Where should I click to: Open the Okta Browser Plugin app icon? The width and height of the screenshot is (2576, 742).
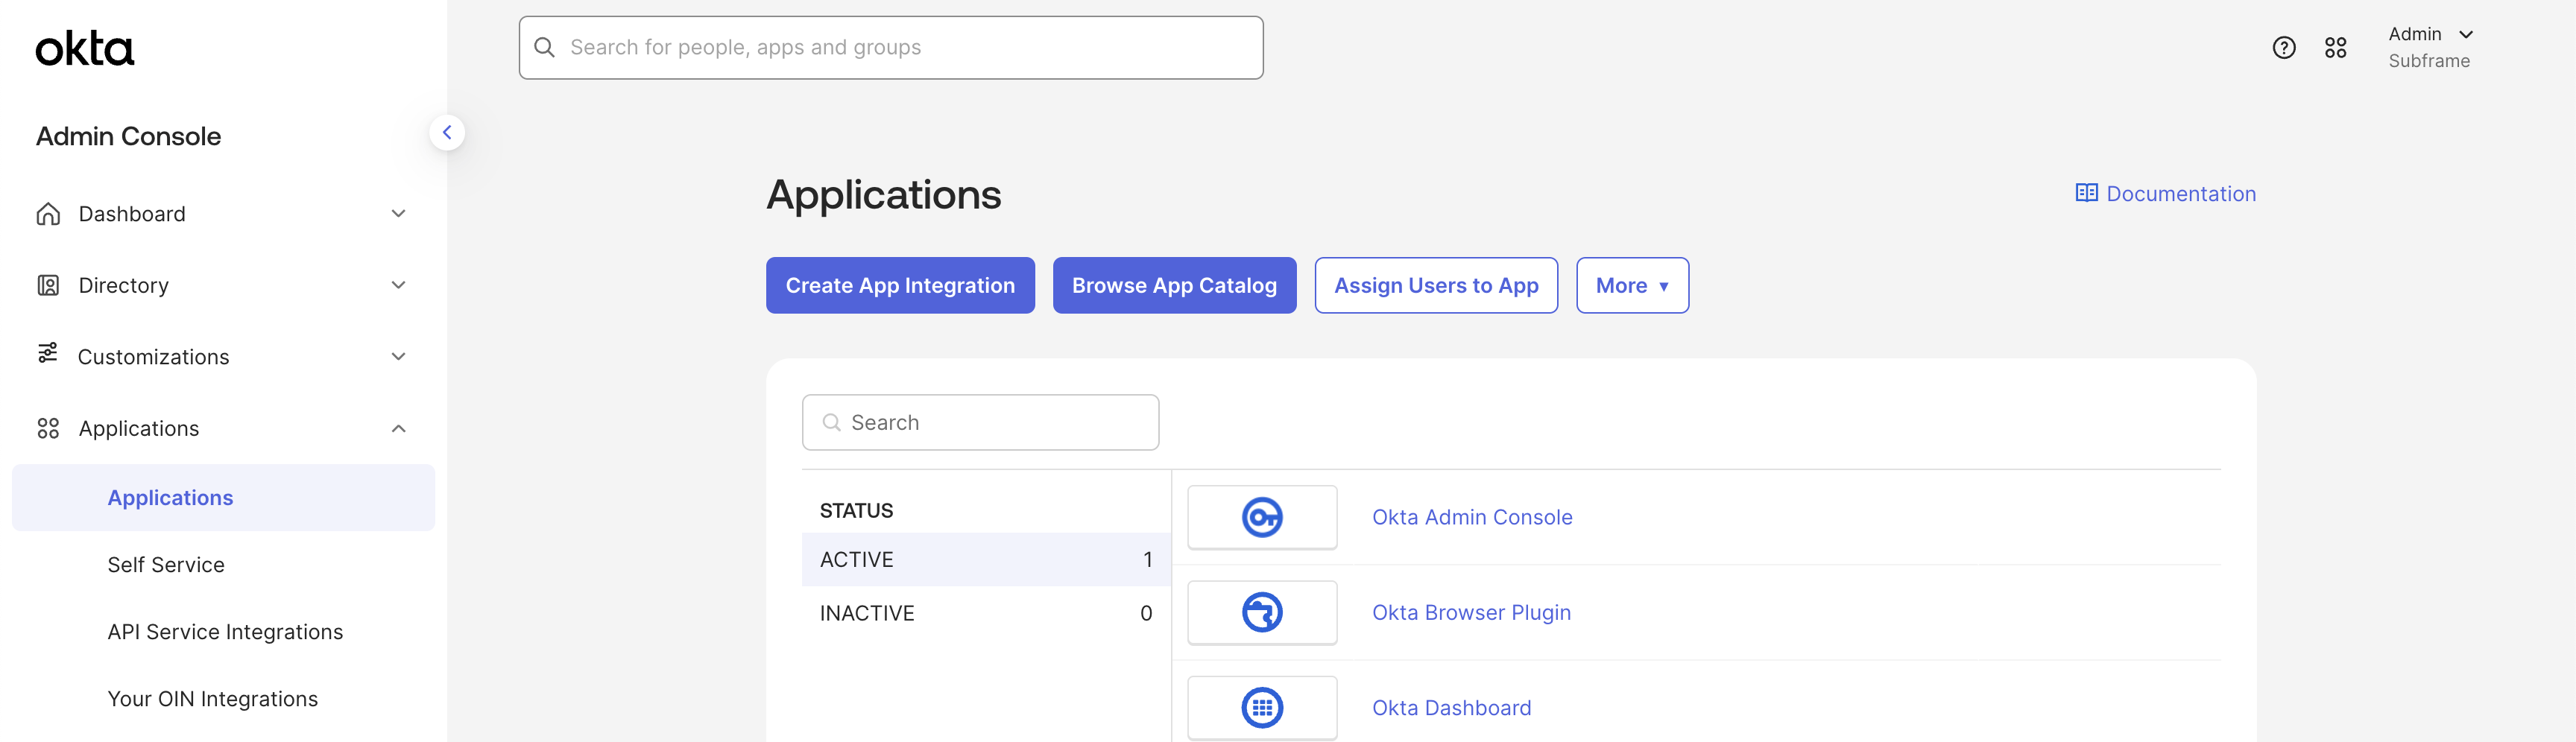tap(1262, 612)
